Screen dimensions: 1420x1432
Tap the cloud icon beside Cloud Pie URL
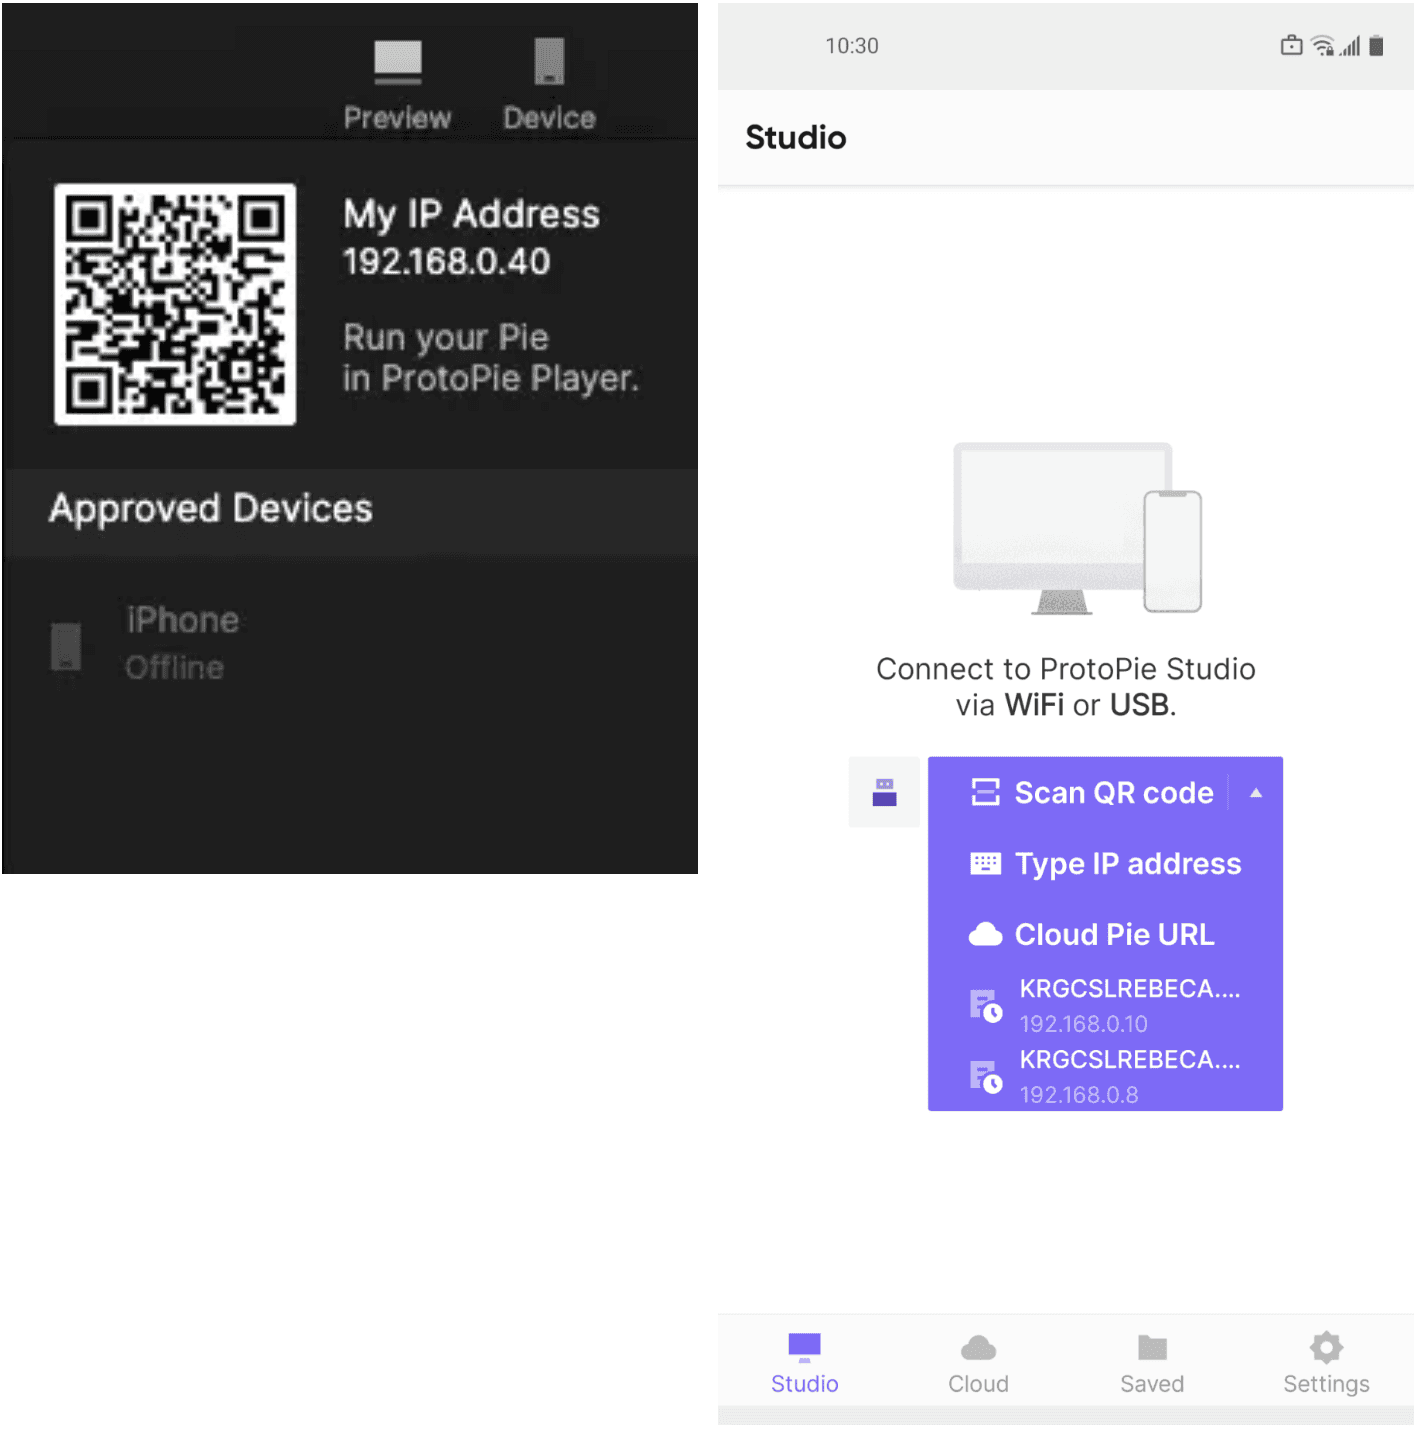click(x=985, y=934)
